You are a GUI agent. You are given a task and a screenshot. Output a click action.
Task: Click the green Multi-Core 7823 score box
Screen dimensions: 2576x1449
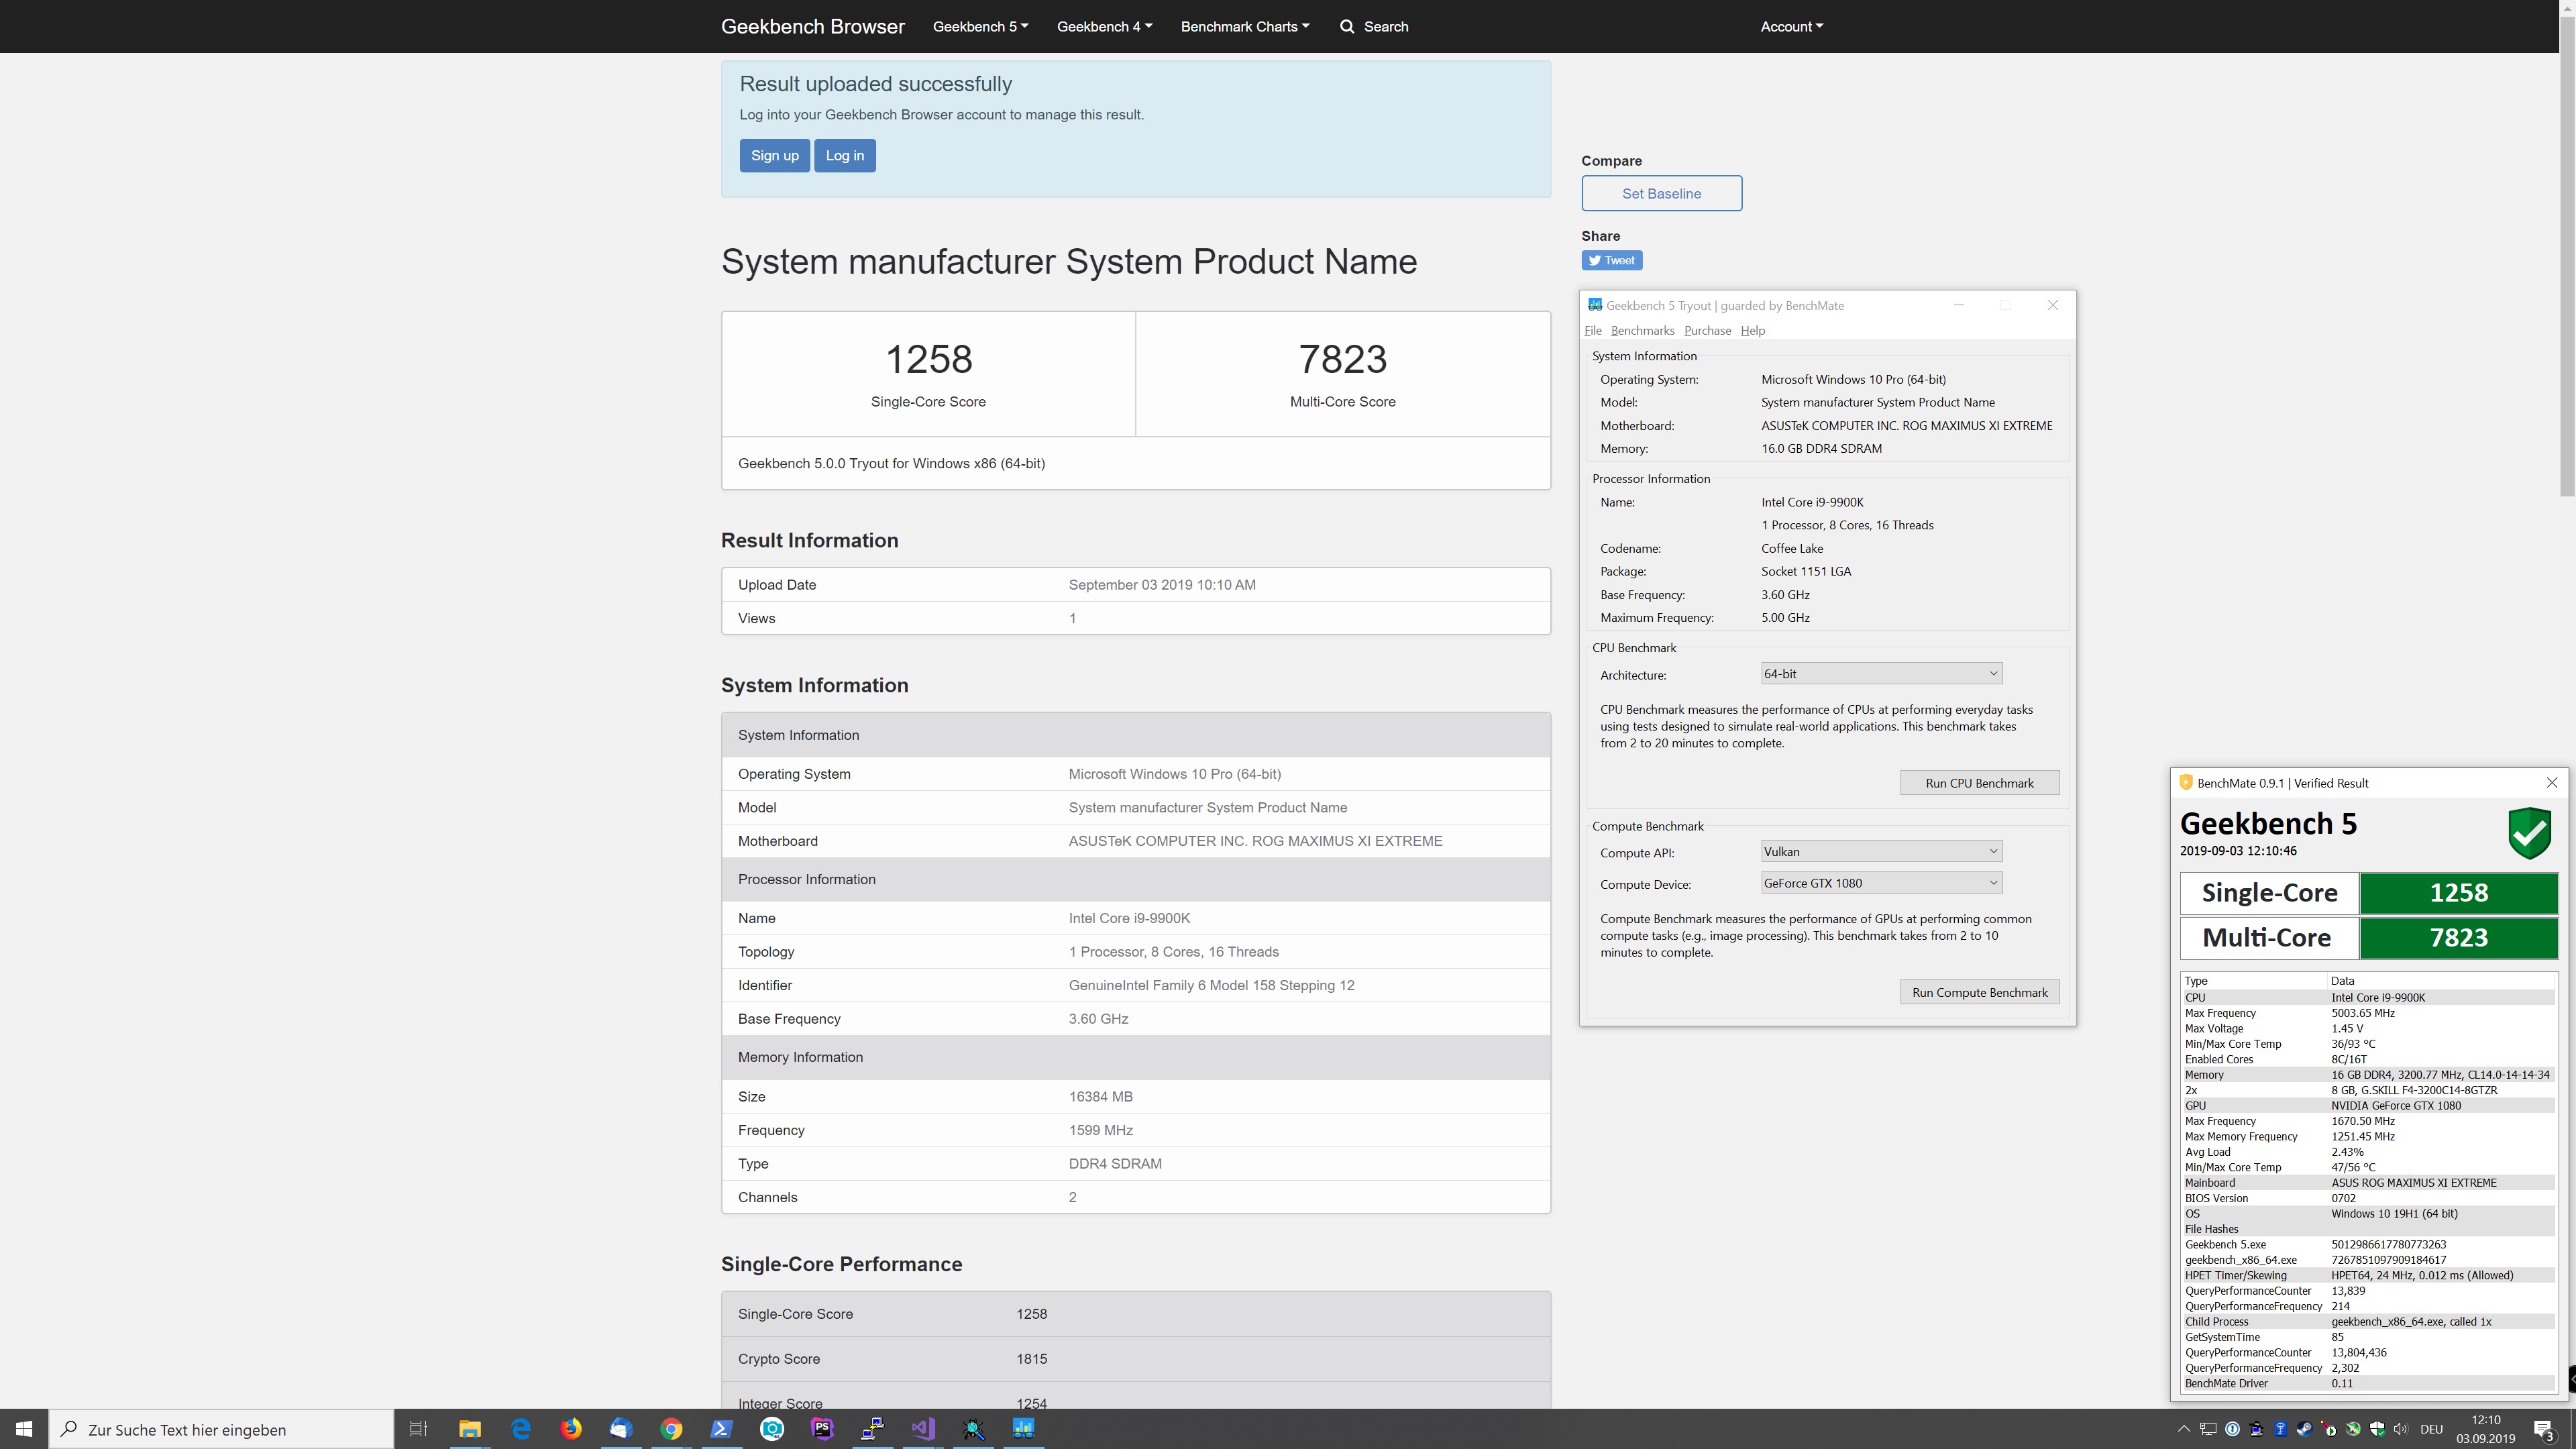[x=2458, y=938]
